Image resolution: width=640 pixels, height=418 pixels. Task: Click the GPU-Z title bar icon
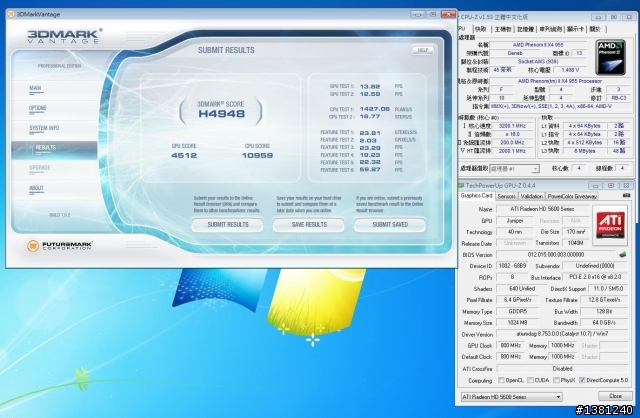461,186
